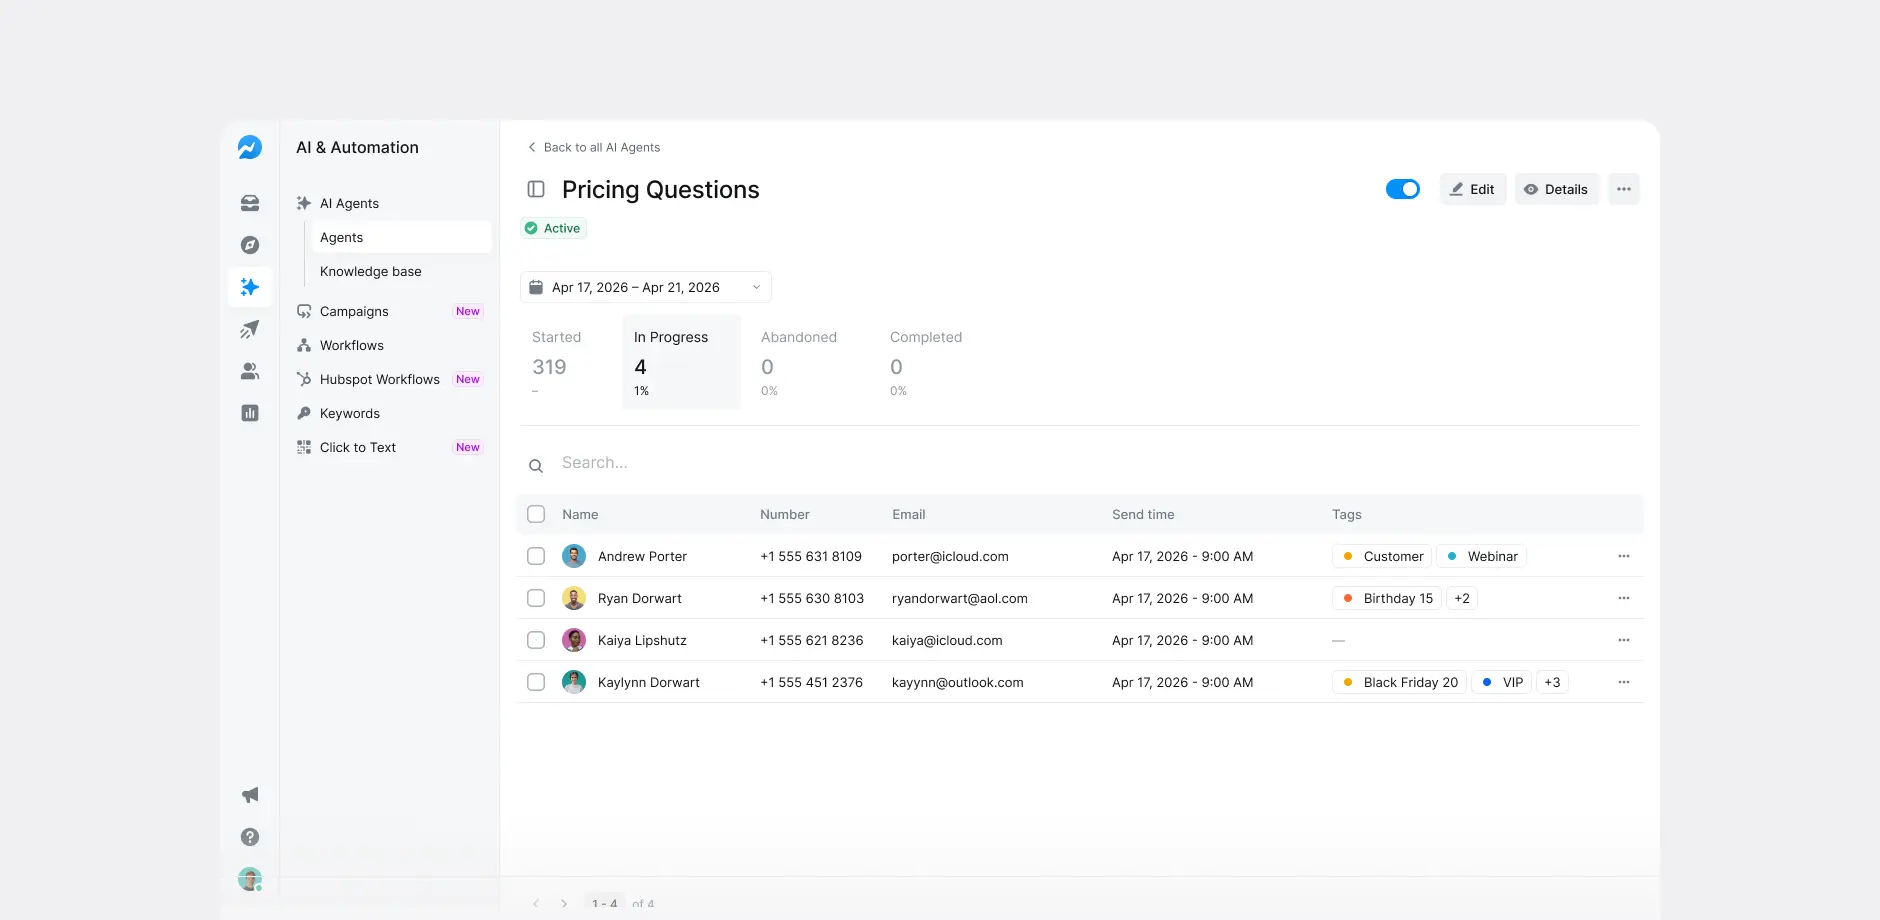Click phone number +1 555 630 8103
Image resolution: width=1880 pixels, height=920 pixels.
click(x=812, y=598)
